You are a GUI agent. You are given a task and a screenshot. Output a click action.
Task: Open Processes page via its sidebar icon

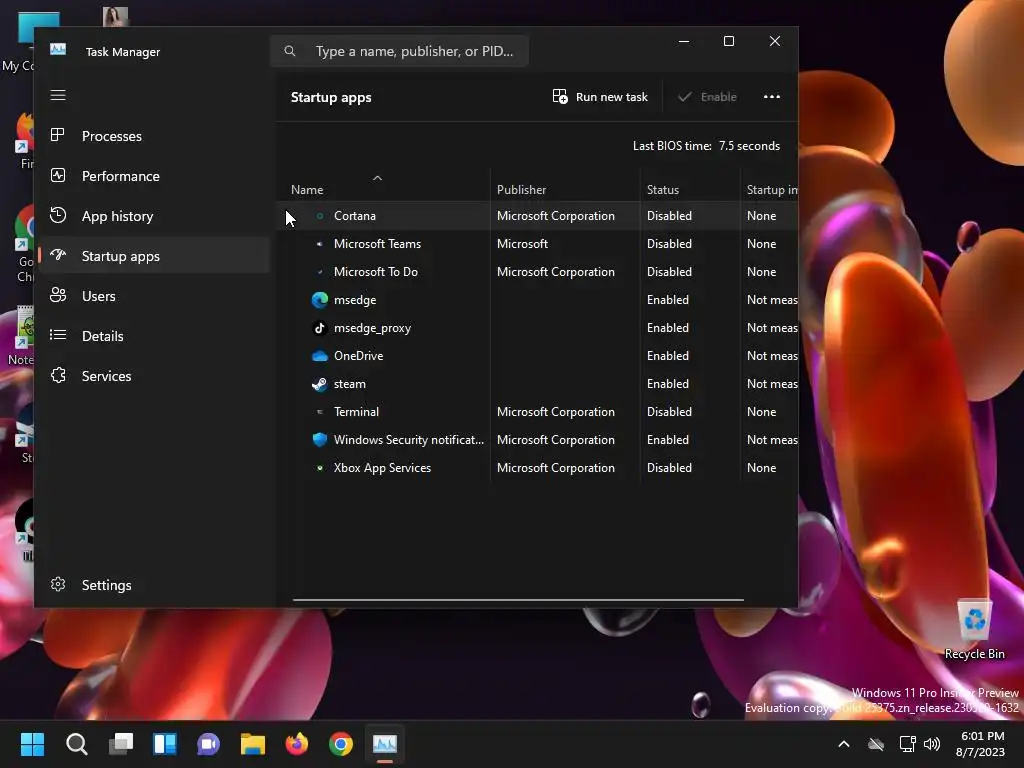pos(58,135)
